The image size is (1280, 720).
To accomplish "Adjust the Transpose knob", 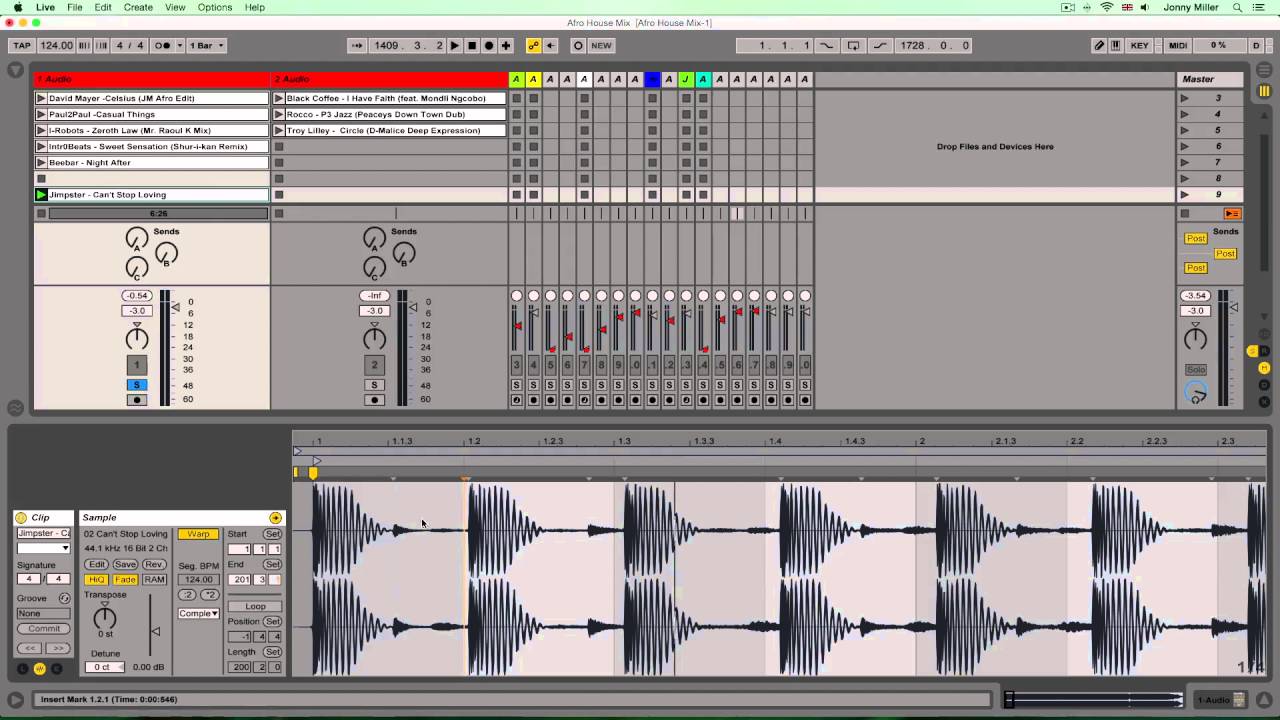I will [x=104, y=618].
